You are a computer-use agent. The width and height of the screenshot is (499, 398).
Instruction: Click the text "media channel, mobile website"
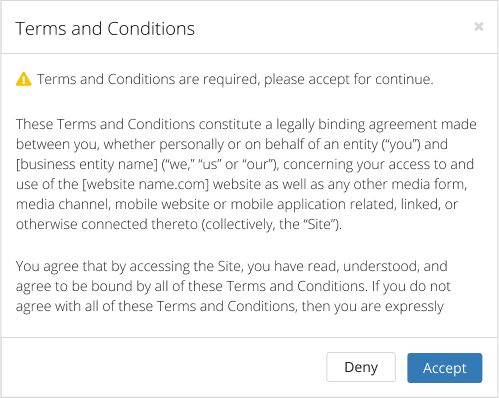112,204
